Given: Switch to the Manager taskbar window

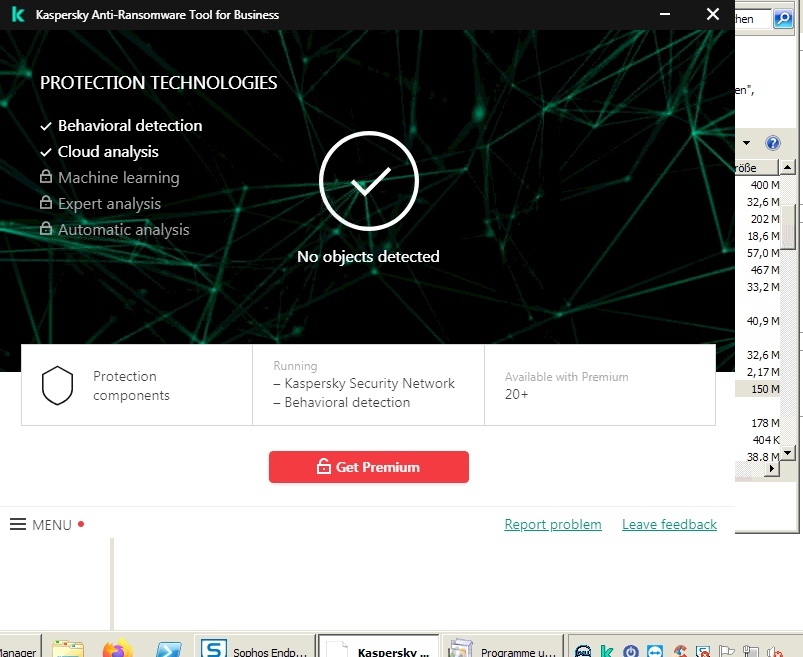Looking at the screenshot, I should point(20,647).
